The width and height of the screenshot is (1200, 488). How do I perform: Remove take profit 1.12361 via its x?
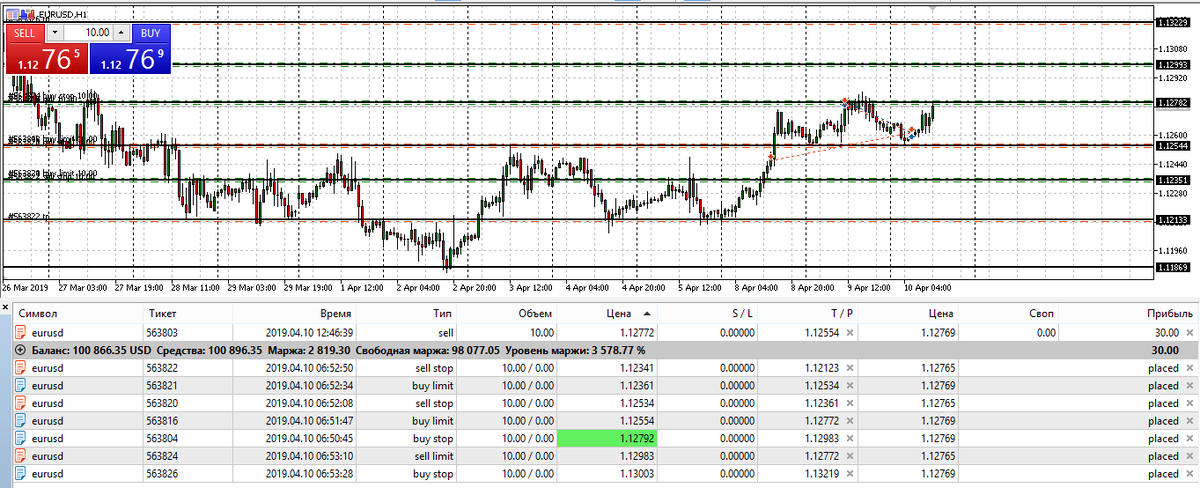[850, 403]
